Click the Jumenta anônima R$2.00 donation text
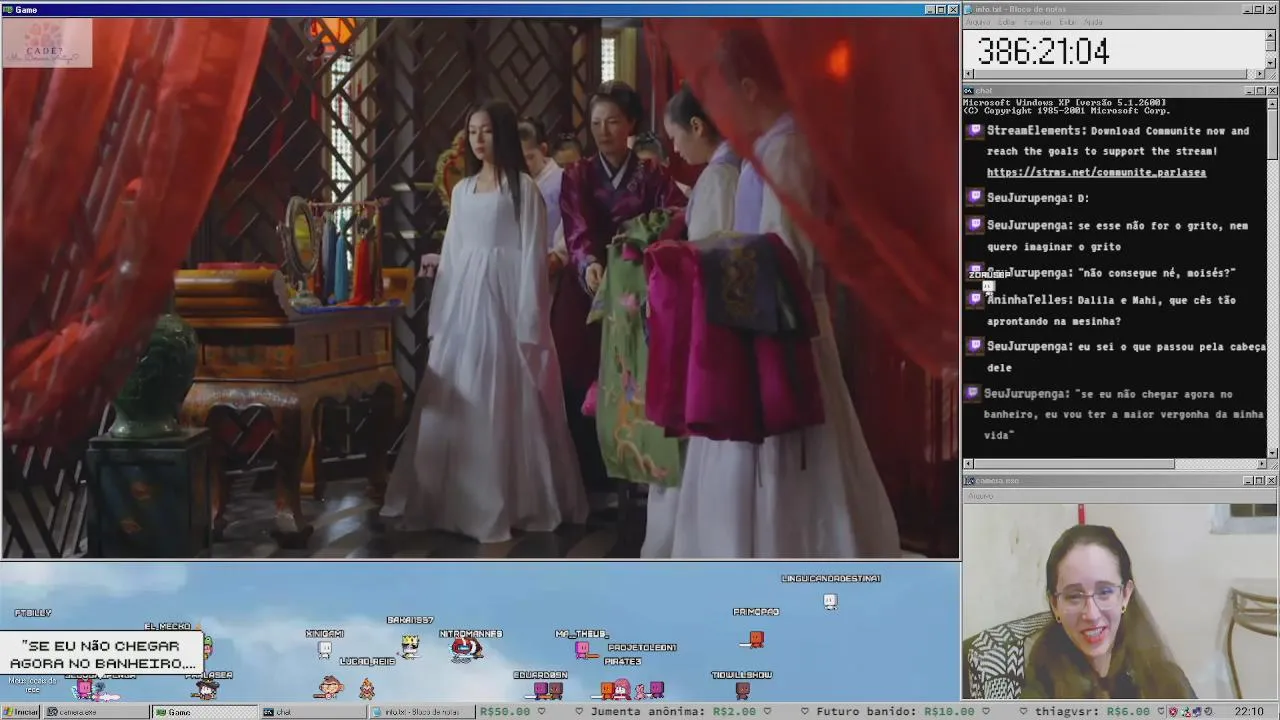1280x720 pixels. point(673,712)
